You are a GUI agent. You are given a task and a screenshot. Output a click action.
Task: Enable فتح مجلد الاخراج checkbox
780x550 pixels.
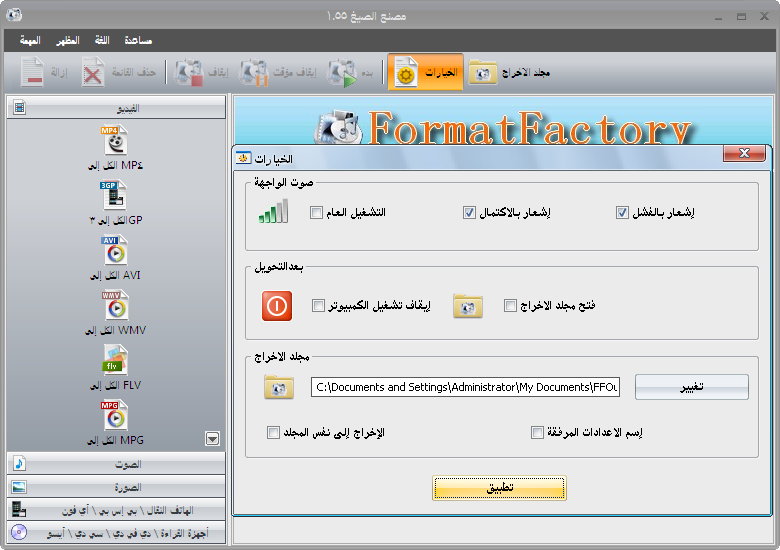click(510, 305)
